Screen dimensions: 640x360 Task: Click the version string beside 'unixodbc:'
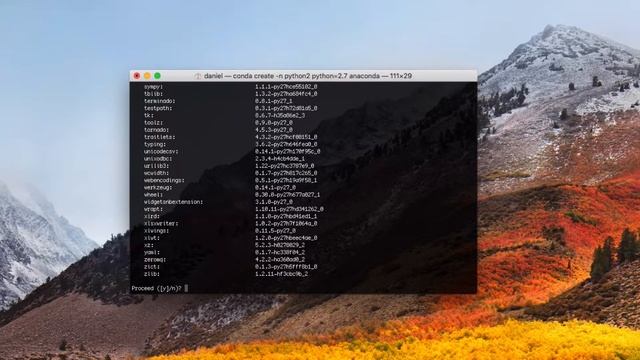(x=280, y=159)
